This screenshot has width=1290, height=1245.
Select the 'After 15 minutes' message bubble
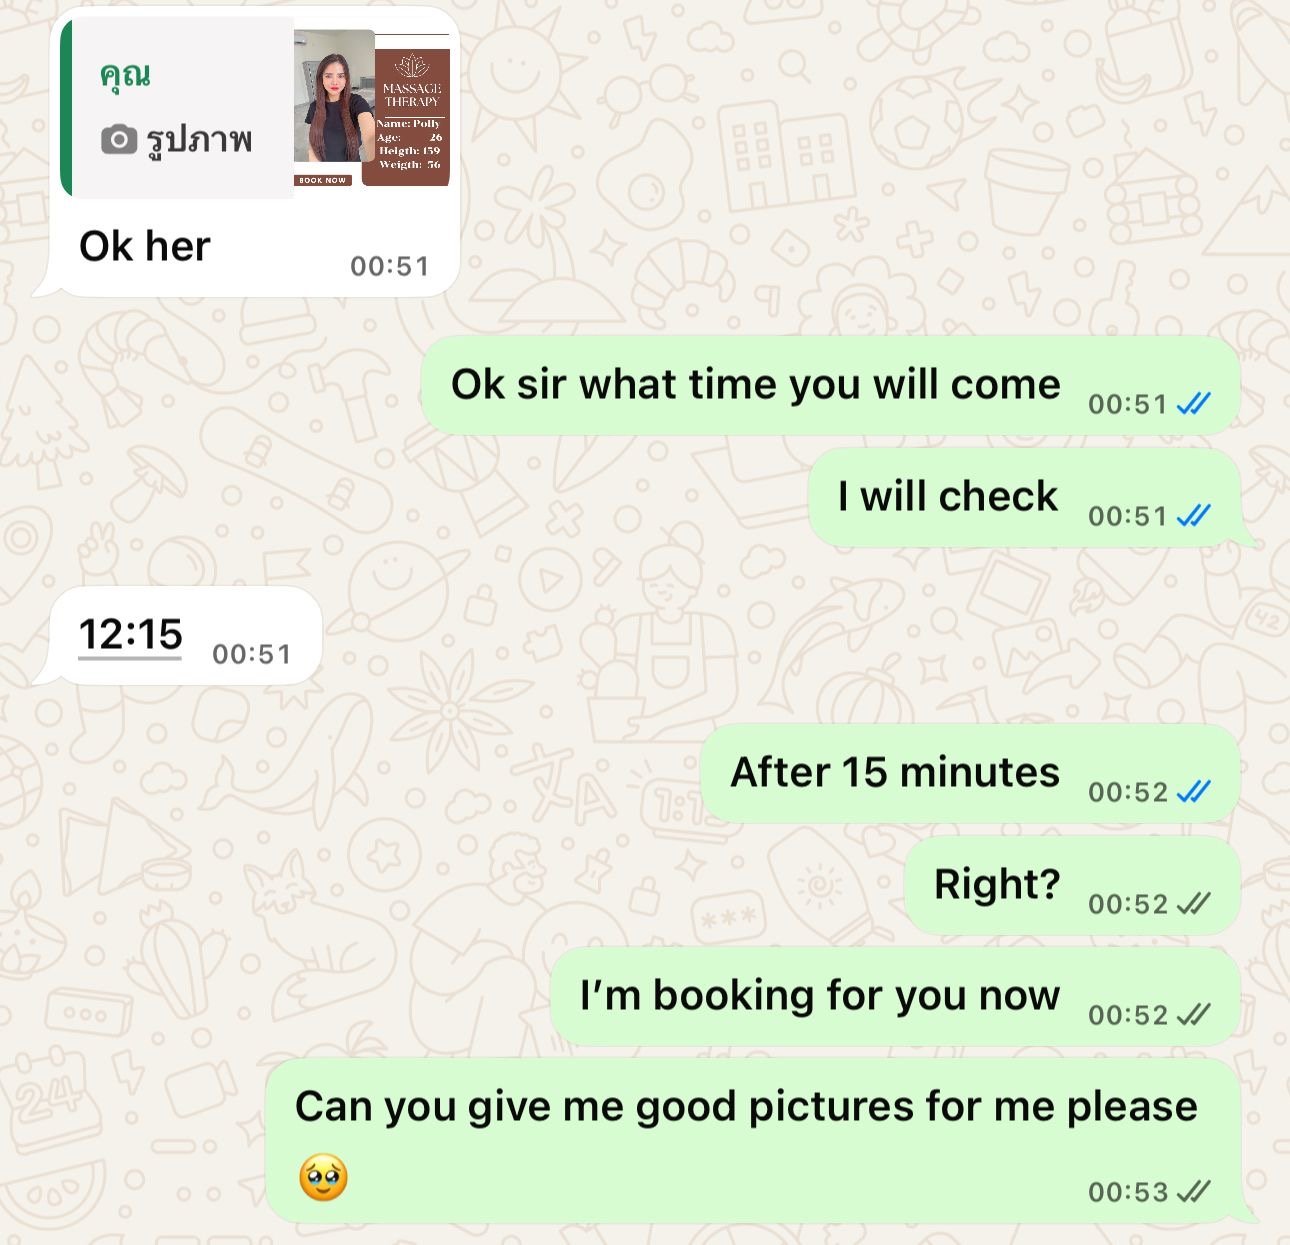(970, 773)
